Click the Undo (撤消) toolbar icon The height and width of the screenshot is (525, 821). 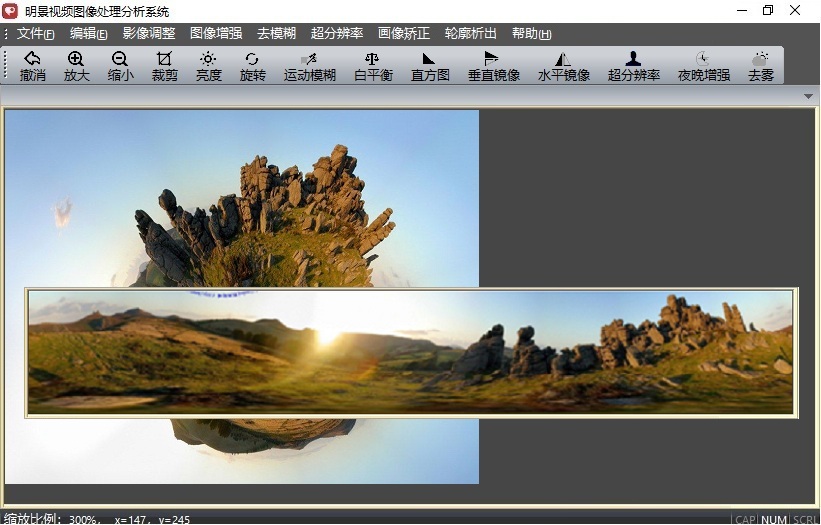pos(33,66)
